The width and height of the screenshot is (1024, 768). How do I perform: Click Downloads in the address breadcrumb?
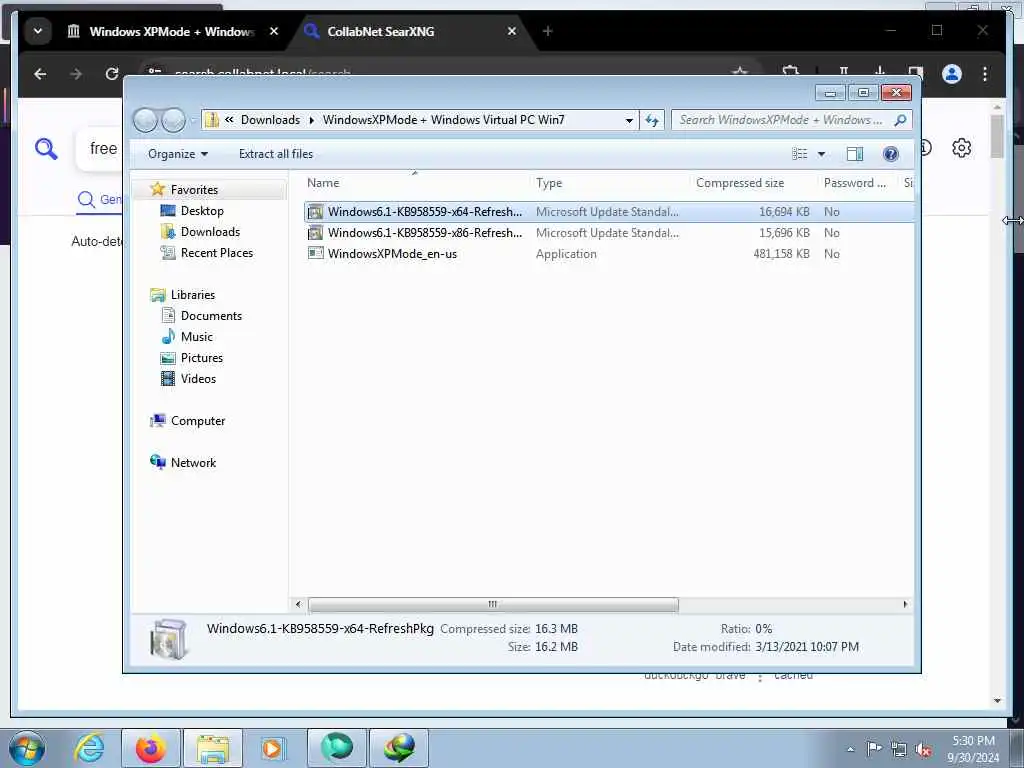270,120
